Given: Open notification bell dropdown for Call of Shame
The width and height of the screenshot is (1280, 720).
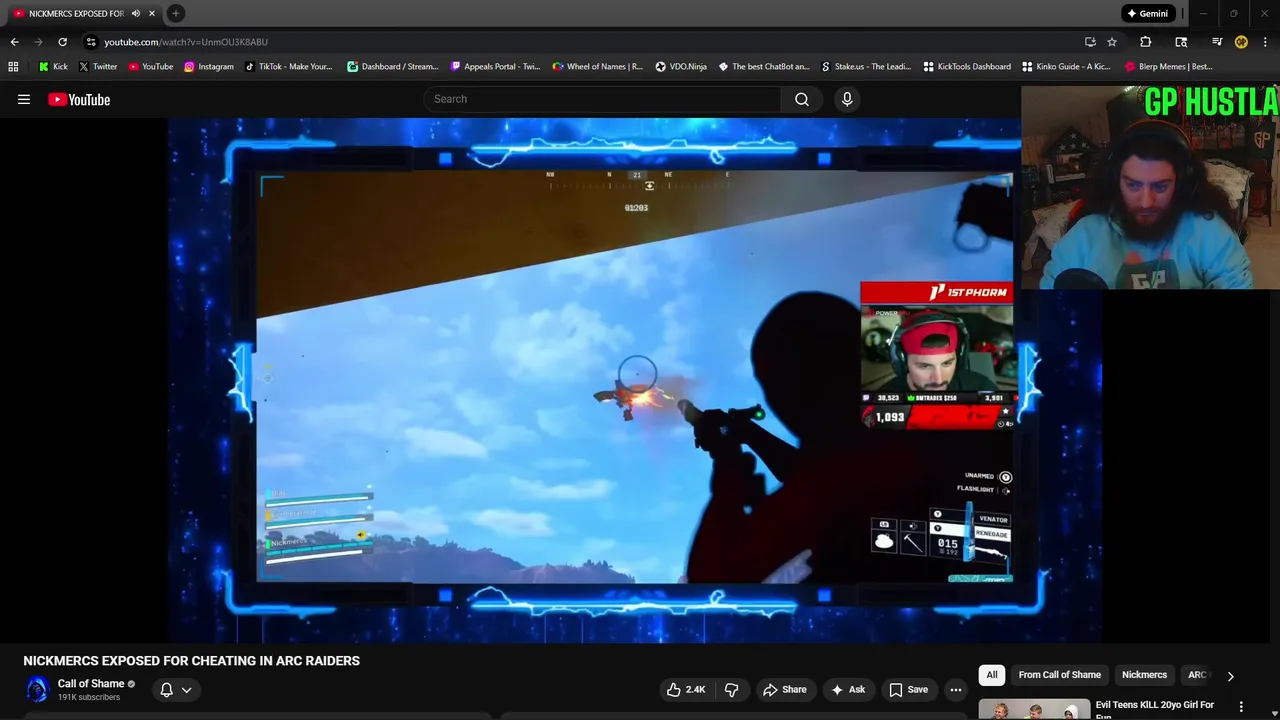Looking at the screenshot, I should pyautogui.click(x=175, y=689).
